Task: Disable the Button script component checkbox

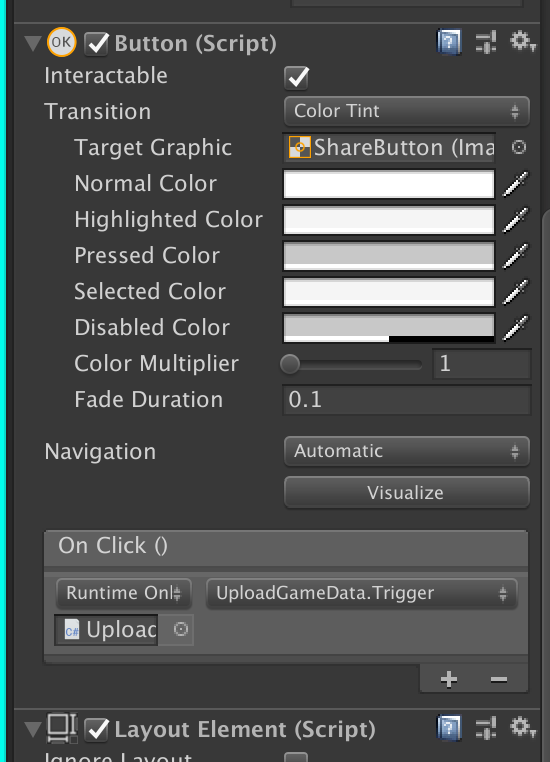Action: coord(96,44)
